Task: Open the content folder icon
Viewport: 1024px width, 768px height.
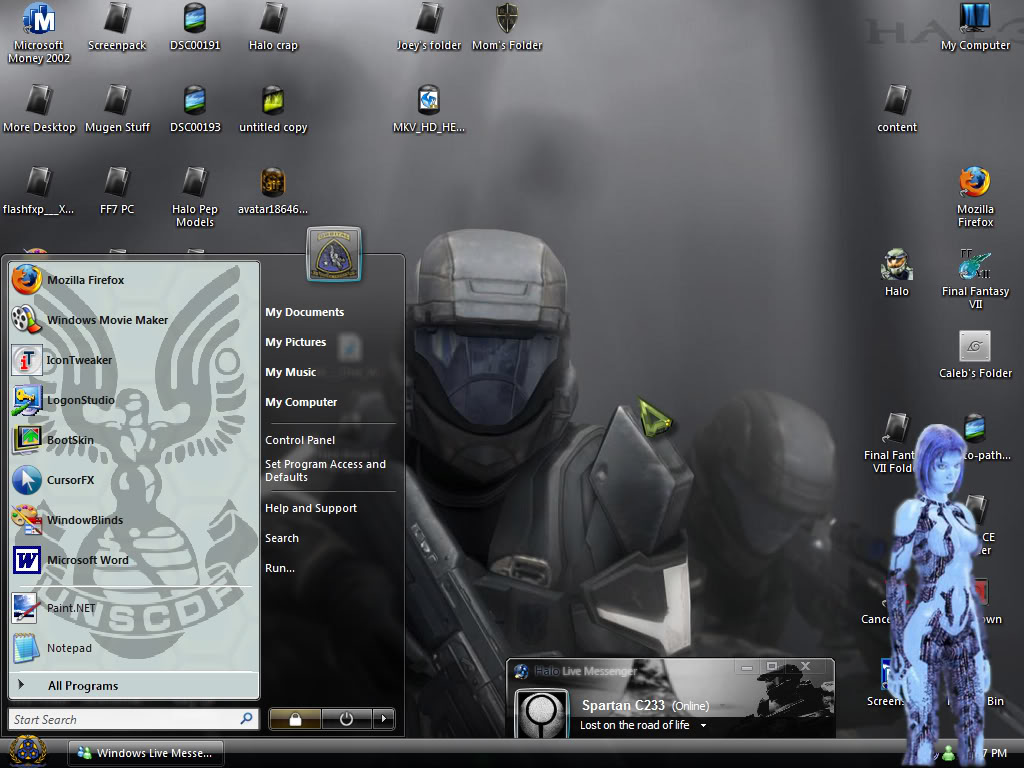Action: 897,109
